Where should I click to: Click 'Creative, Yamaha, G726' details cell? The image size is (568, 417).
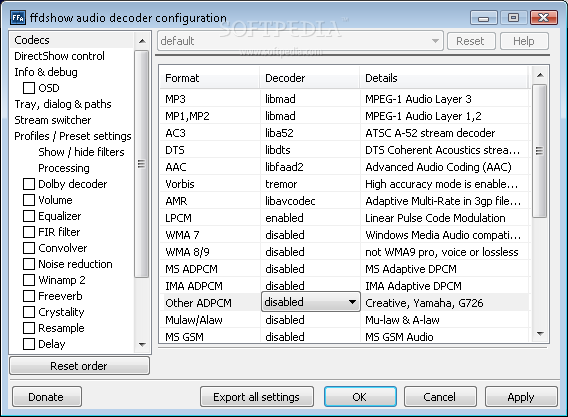(x=424, y=303)
